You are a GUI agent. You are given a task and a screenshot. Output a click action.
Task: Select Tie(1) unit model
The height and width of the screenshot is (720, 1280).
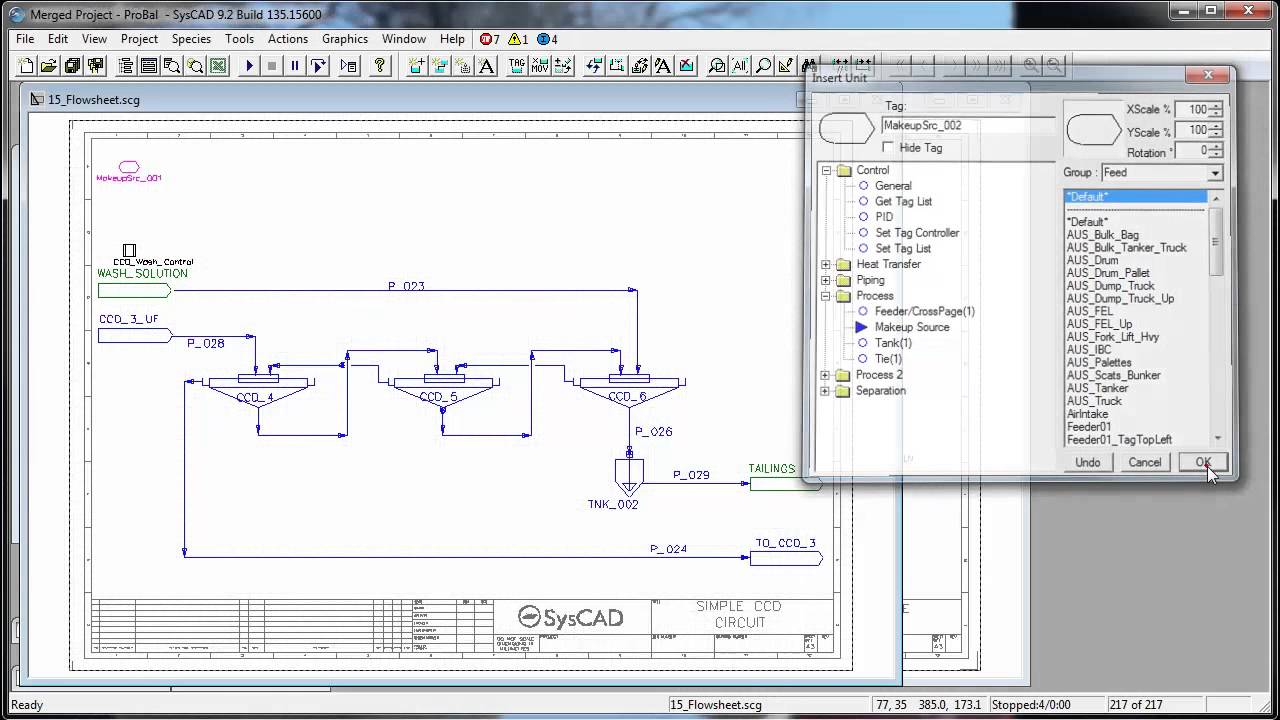pyautogui.click(x=888, y=359)
